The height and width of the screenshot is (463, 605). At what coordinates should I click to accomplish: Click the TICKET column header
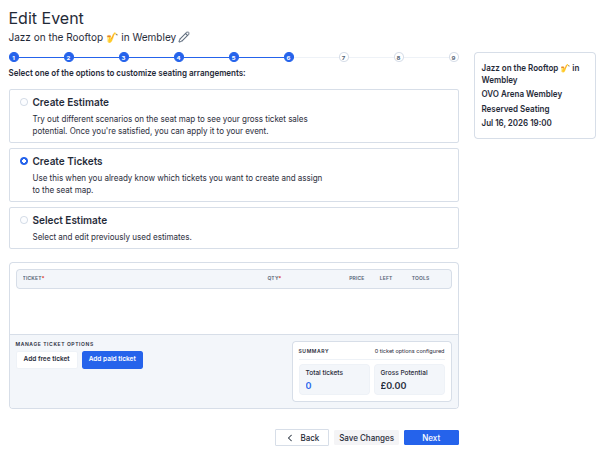(x=33, y=278)
